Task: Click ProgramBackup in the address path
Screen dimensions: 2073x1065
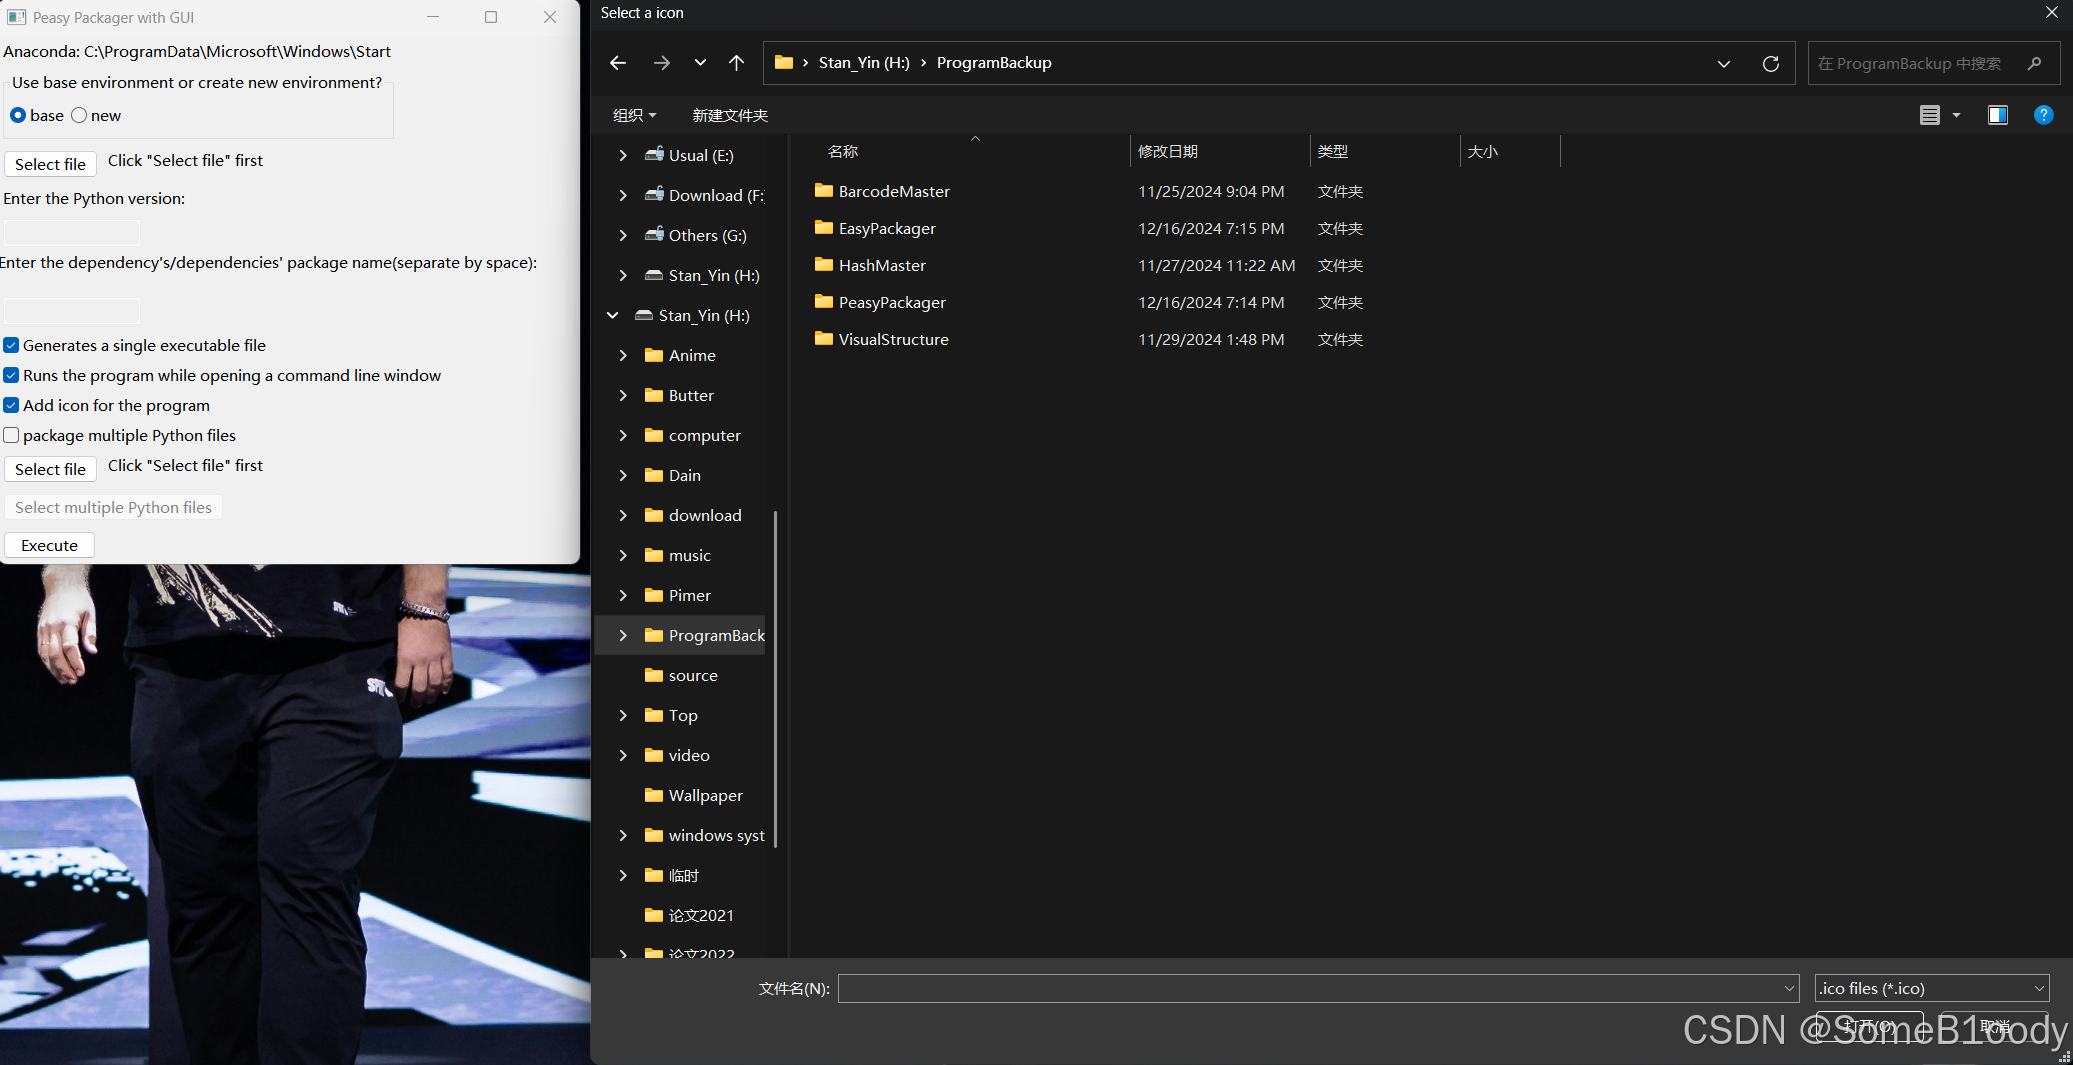Action: [994, 63]
